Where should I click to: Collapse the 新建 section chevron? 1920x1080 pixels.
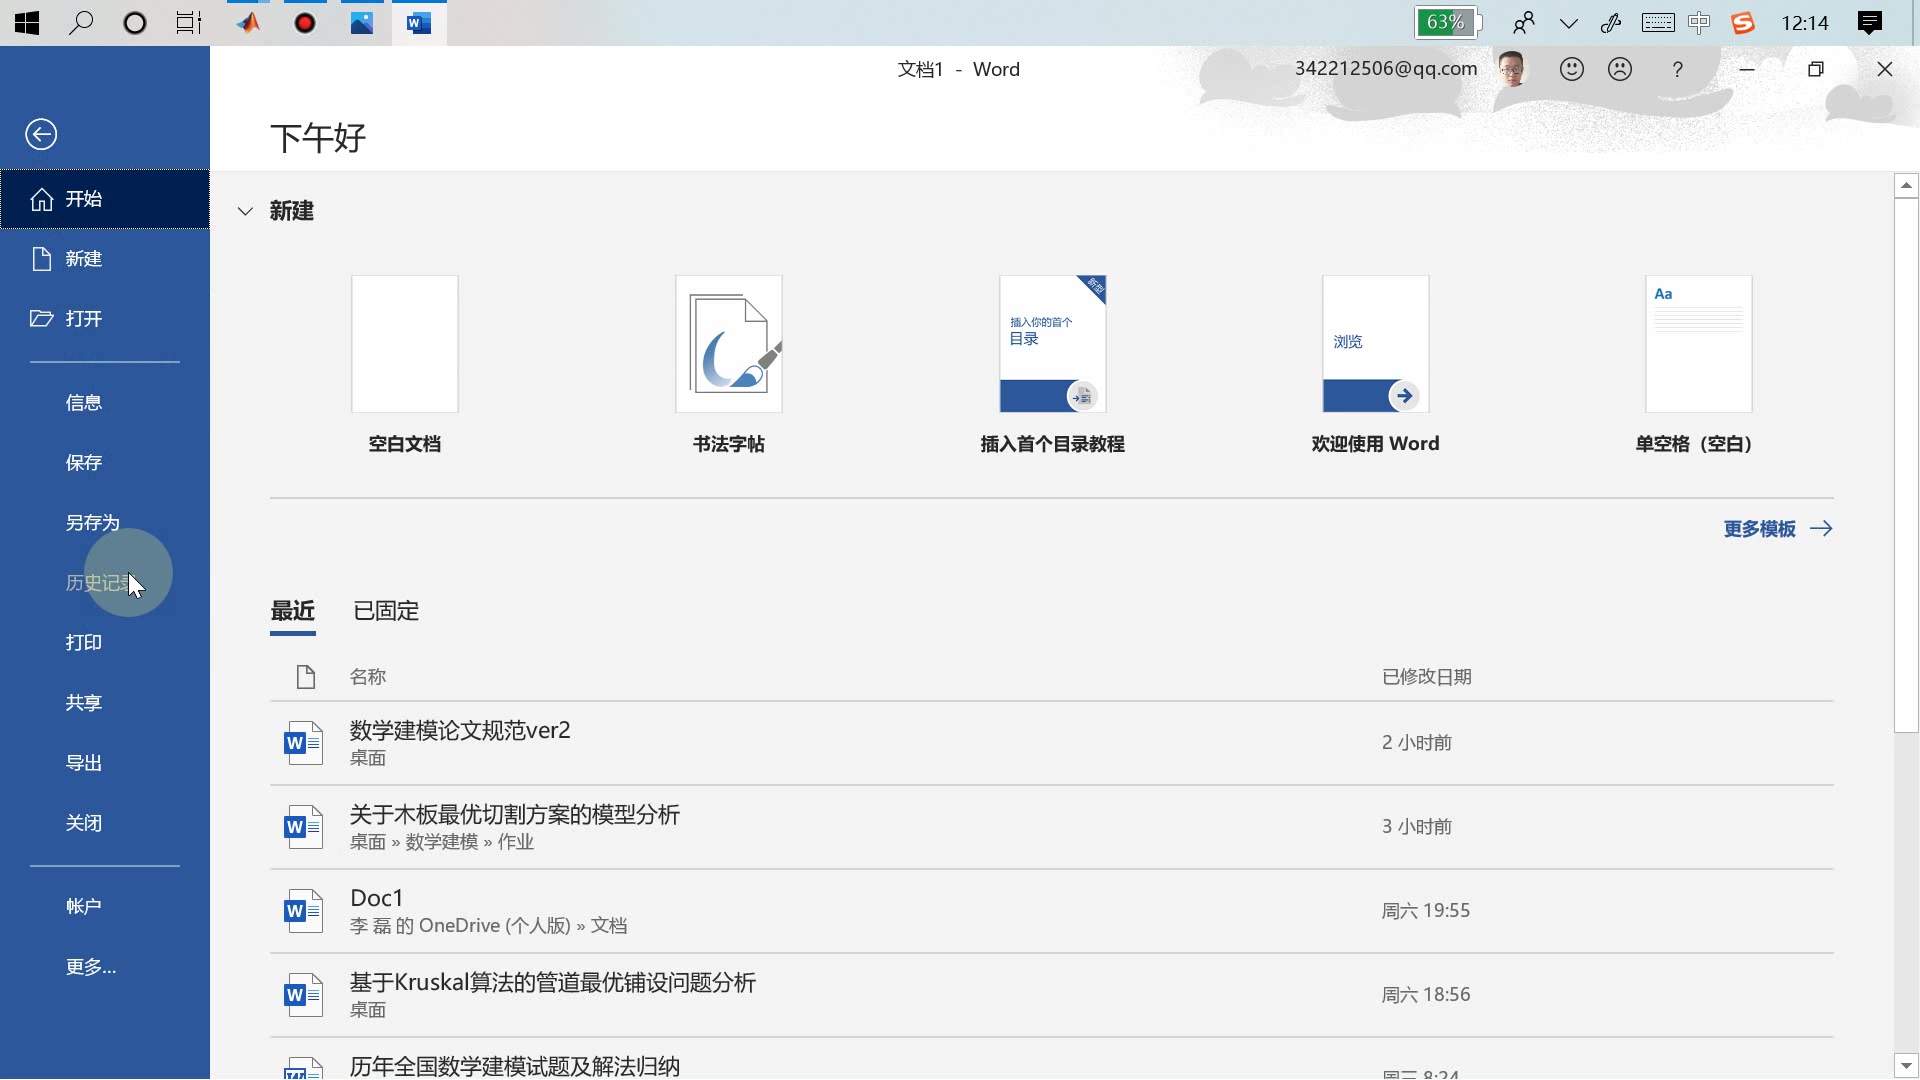click(x=245, y=211)
